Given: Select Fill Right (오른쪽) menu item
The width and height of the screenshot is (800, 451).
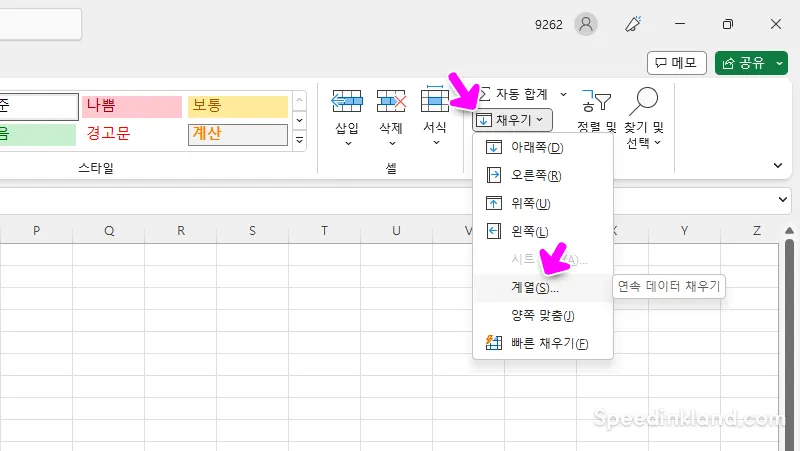Looking at the screenshot, I should (543, 176).
